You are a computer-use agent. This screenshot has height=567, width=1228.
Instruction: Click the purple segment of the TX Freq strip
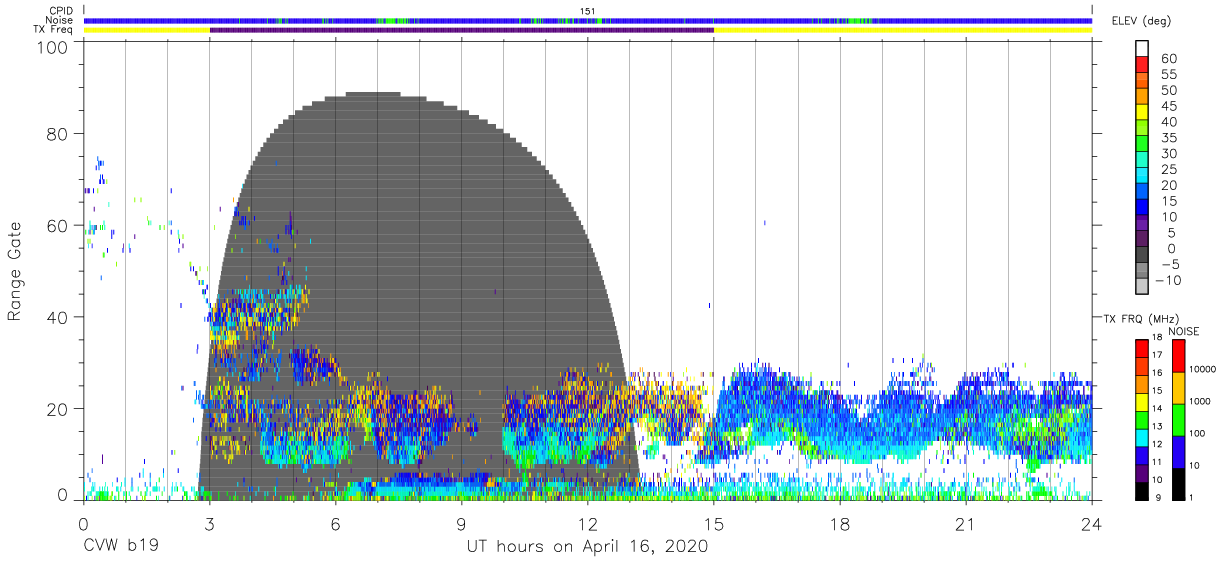[x=462, y=30]
